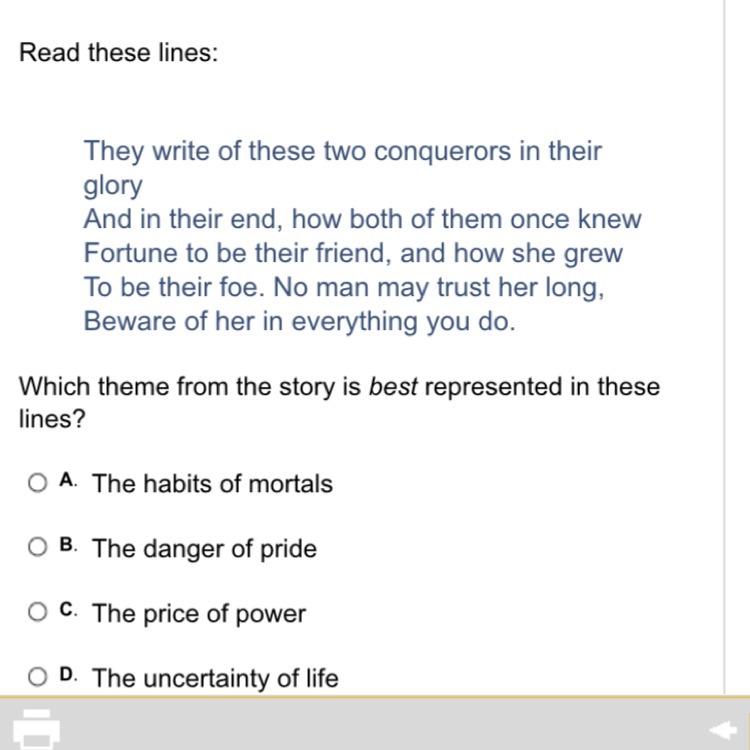Choose 'The uncertainty of life' answer text
Image resolution: width=750 pixels, height=750 pixels.
pos(215,678)
